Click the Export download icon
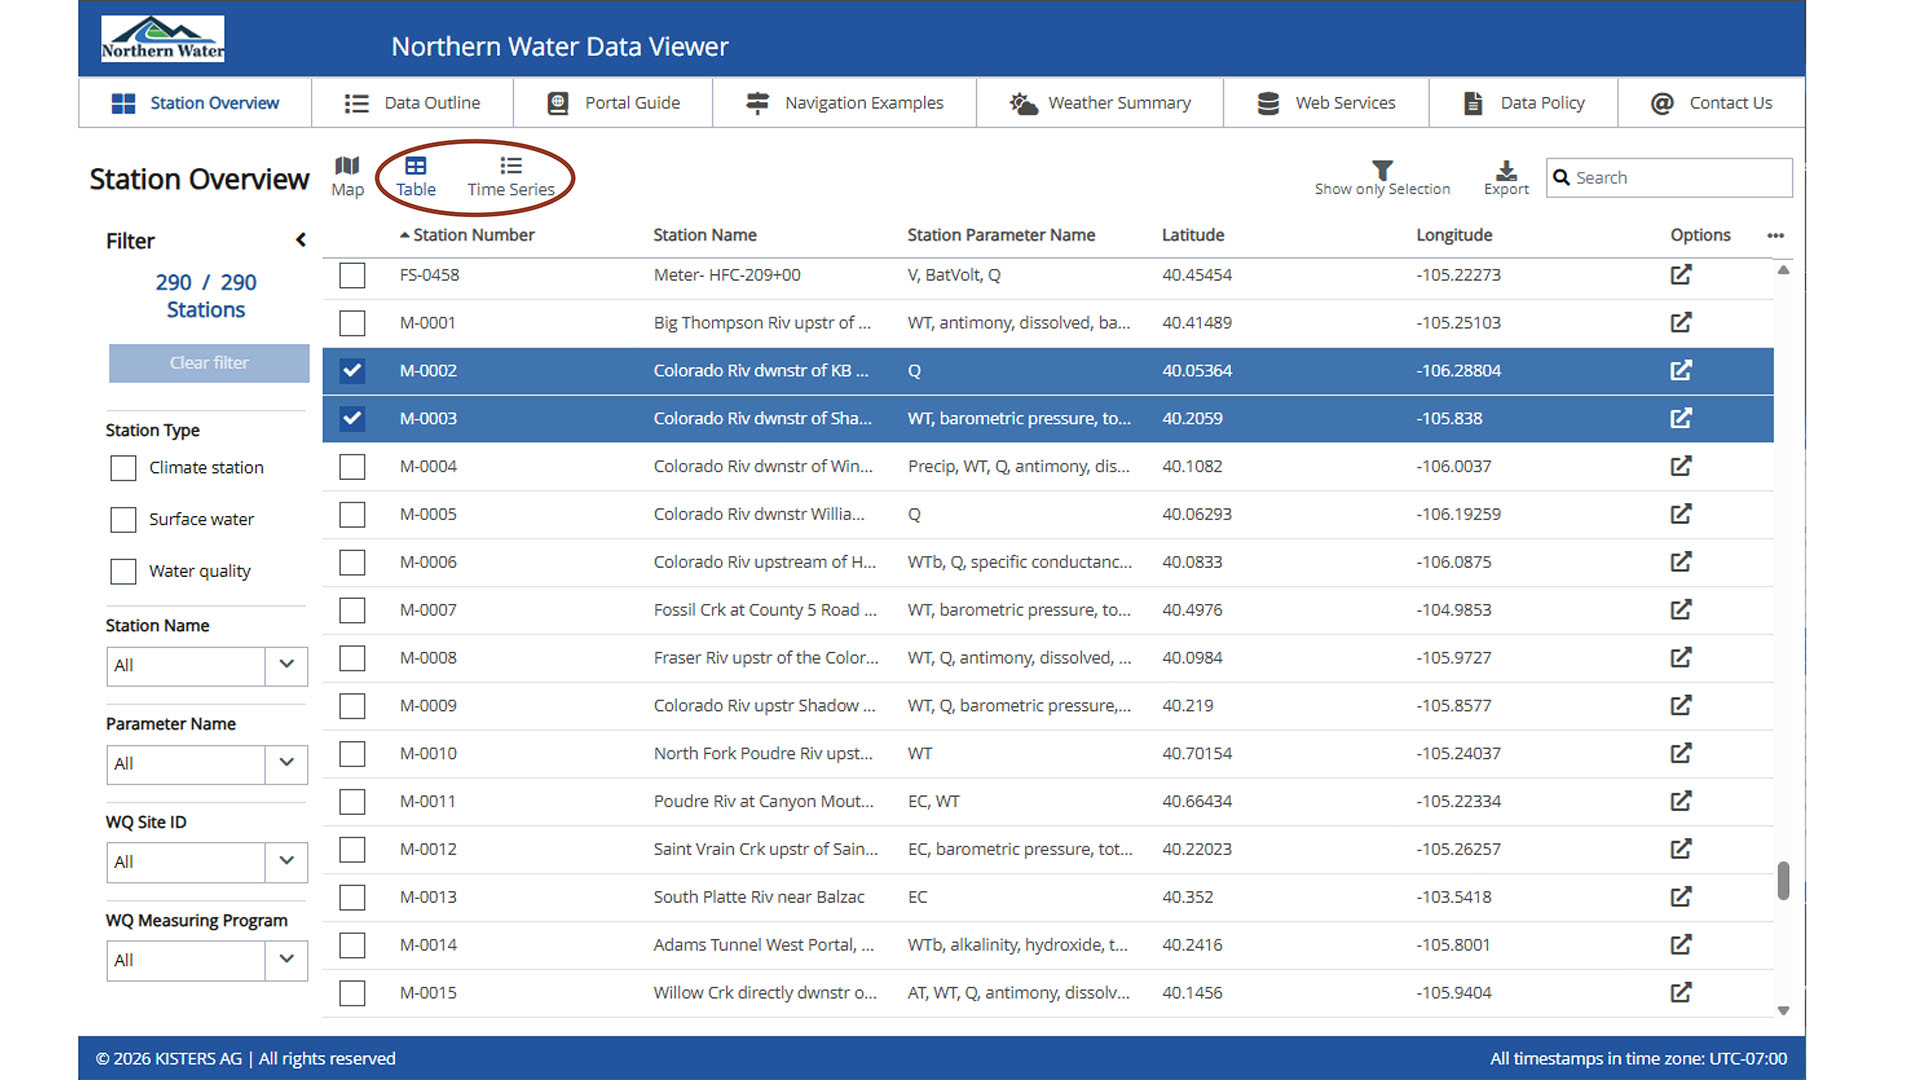Screen dimensions: 1920x1080 tap(1506, 169)
